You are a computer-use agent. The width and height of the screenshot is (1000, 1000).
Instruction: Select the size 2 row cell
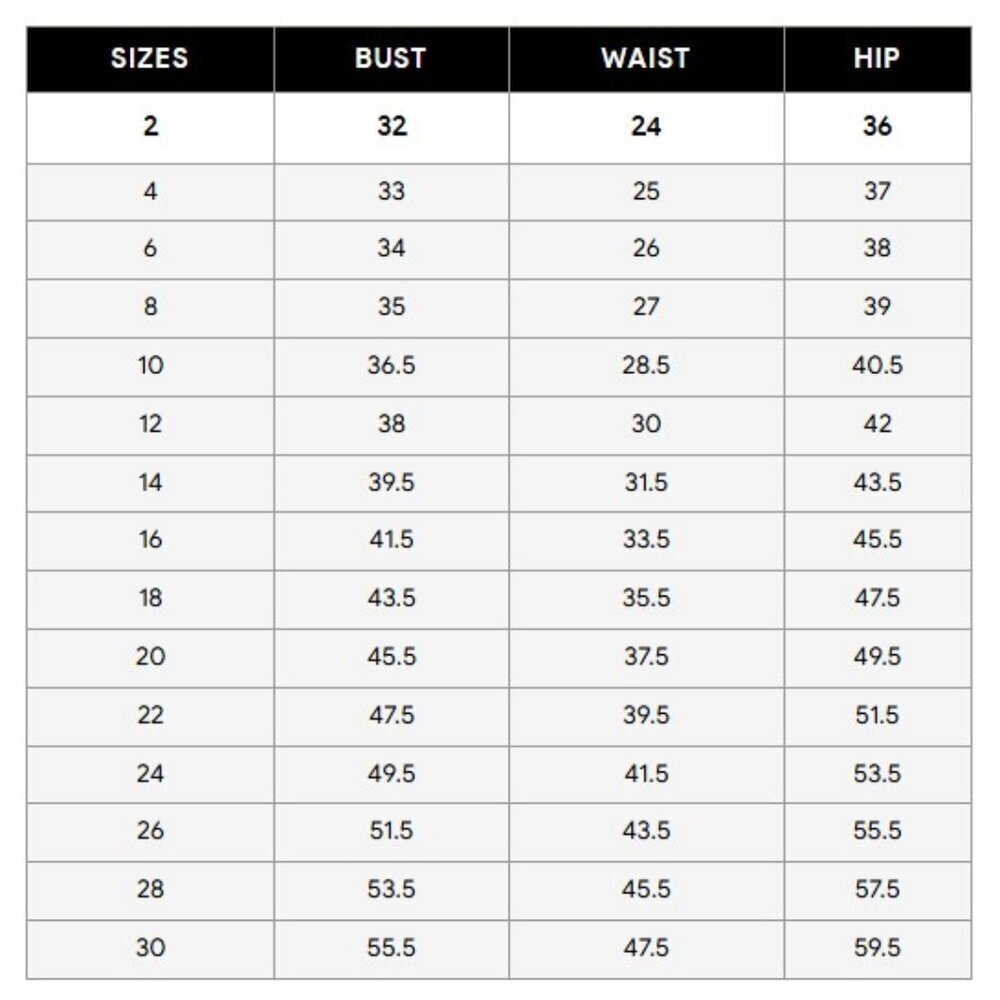click(x=150, y=127)
